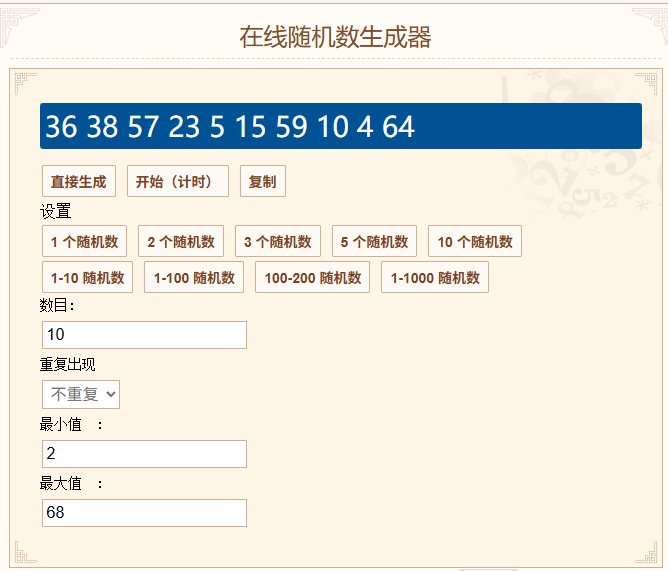Open the 重复出现 dropdown showing 不重复
Screen dimensions: 668x571
point(81,395)
